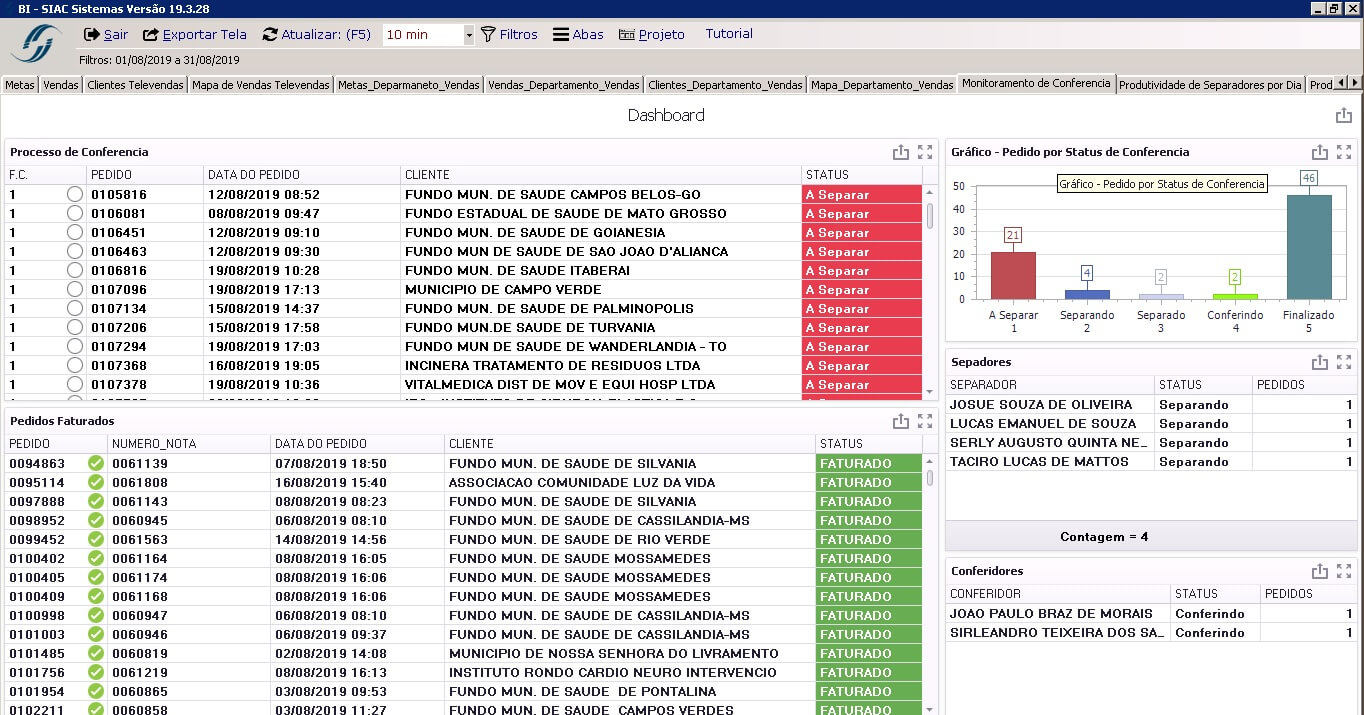
Task: Select row TACIRO LUCAS DE MATTOS
Action: tap(1151, 462)
